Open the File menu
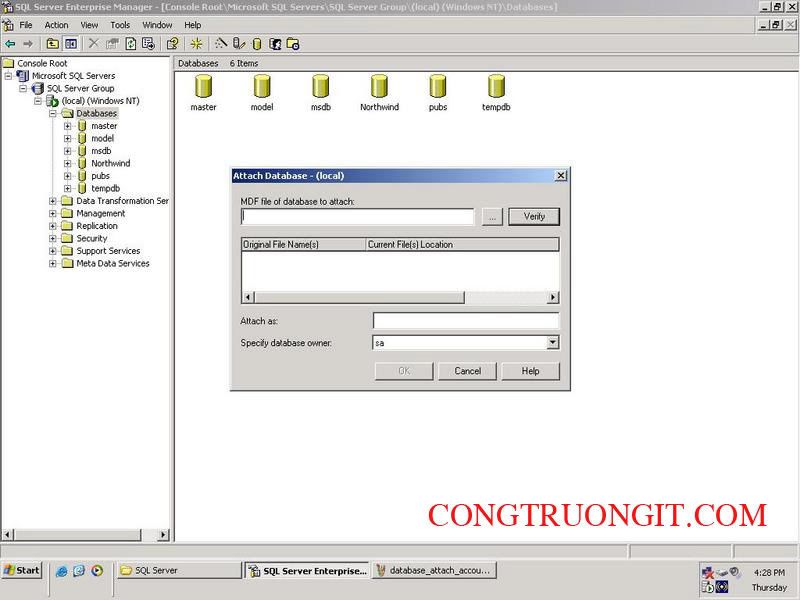800x600 pixels. tap(26, 25)
